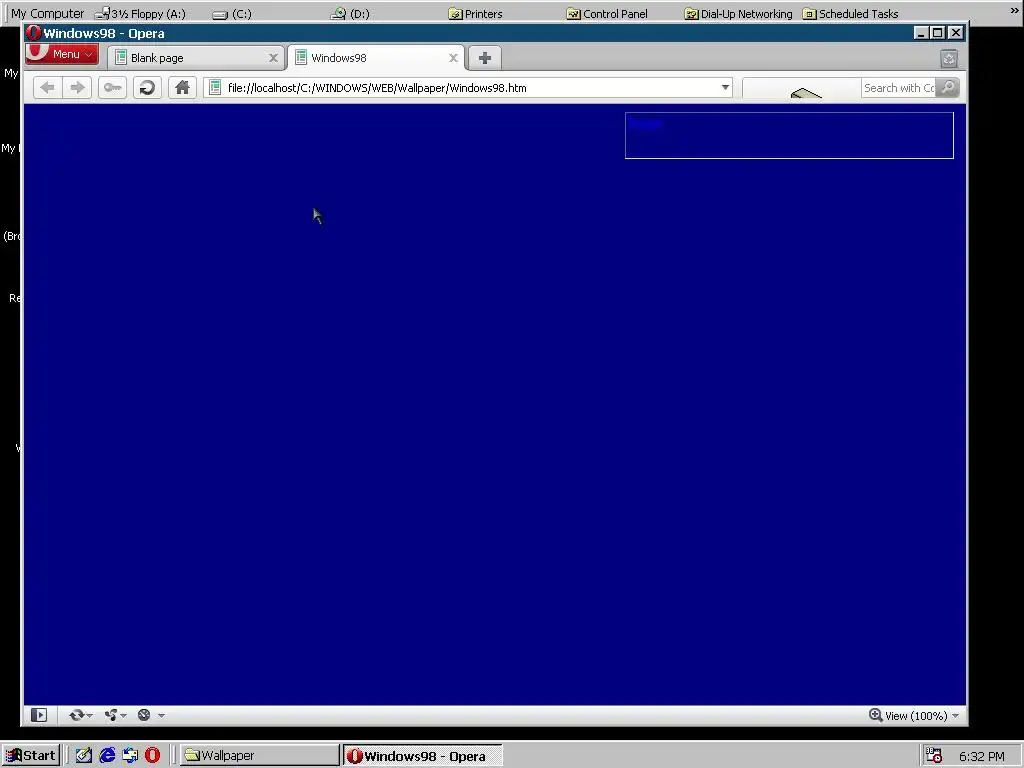
Task: Open Printers folder shortcut
Action: coord(475,14)
